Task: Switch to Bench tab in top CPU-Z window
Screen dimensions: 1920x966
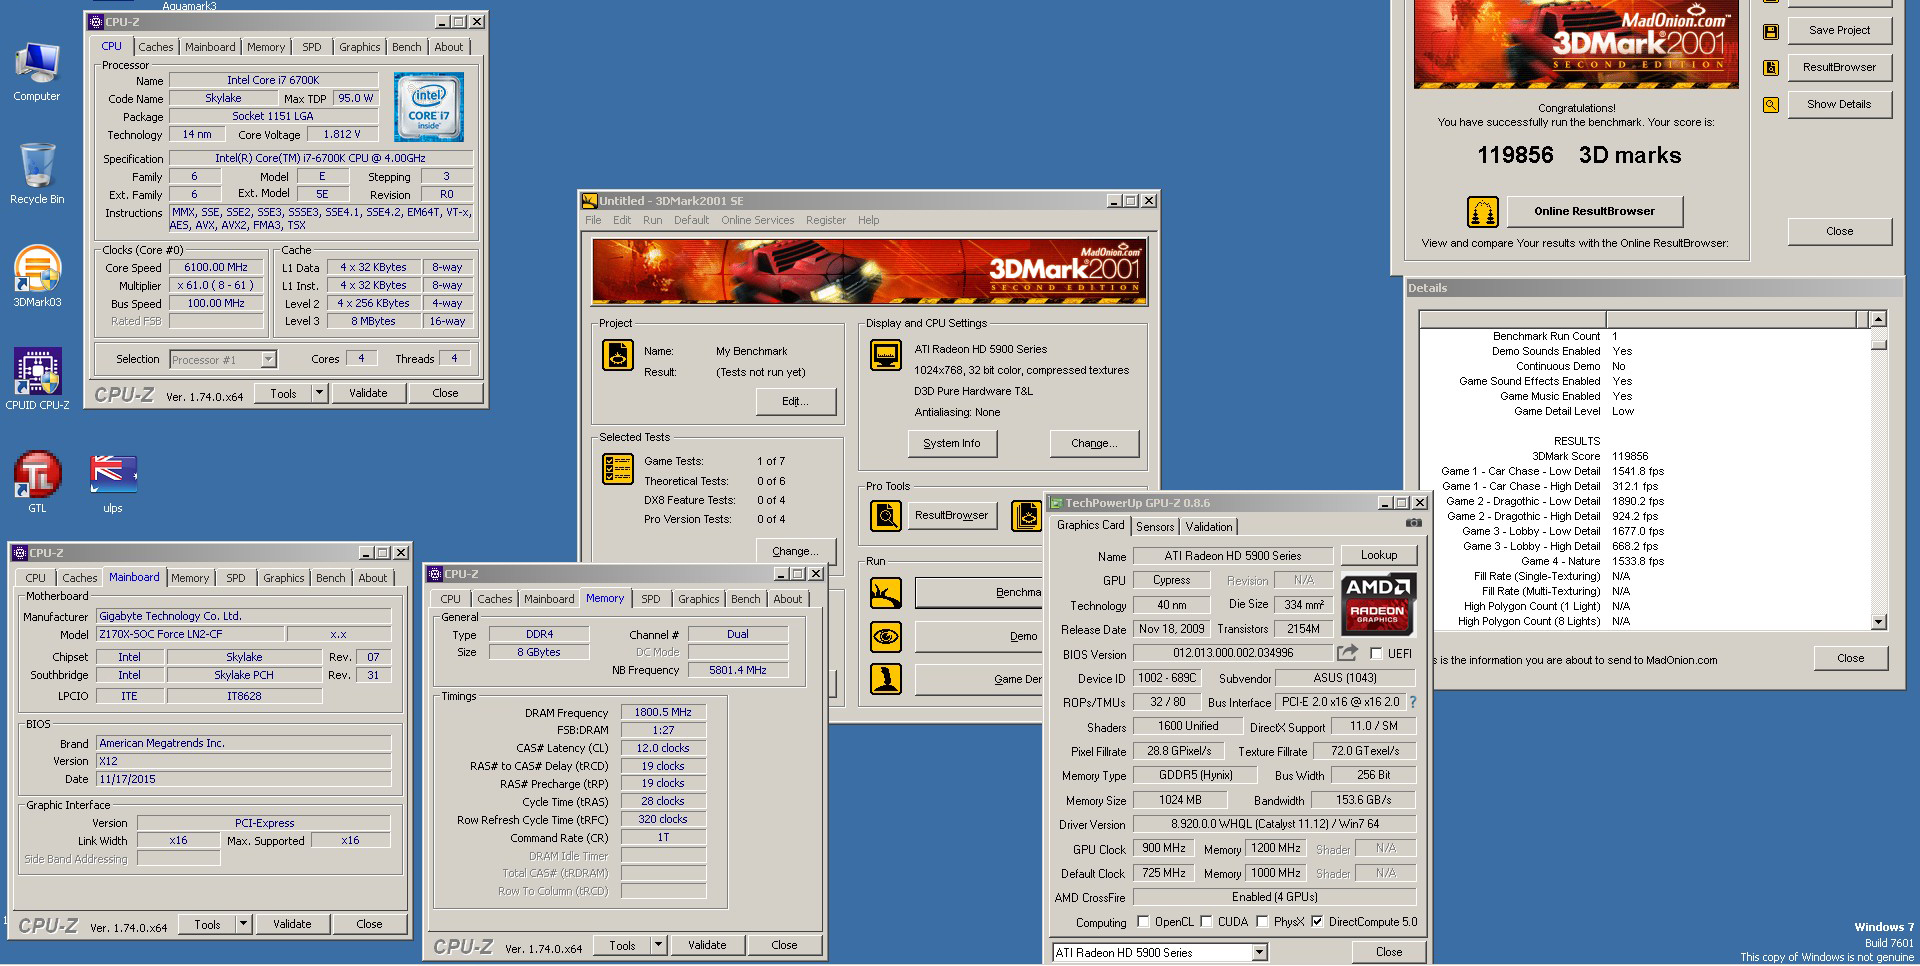Action: pyautogui.click(x=406, y=47)
